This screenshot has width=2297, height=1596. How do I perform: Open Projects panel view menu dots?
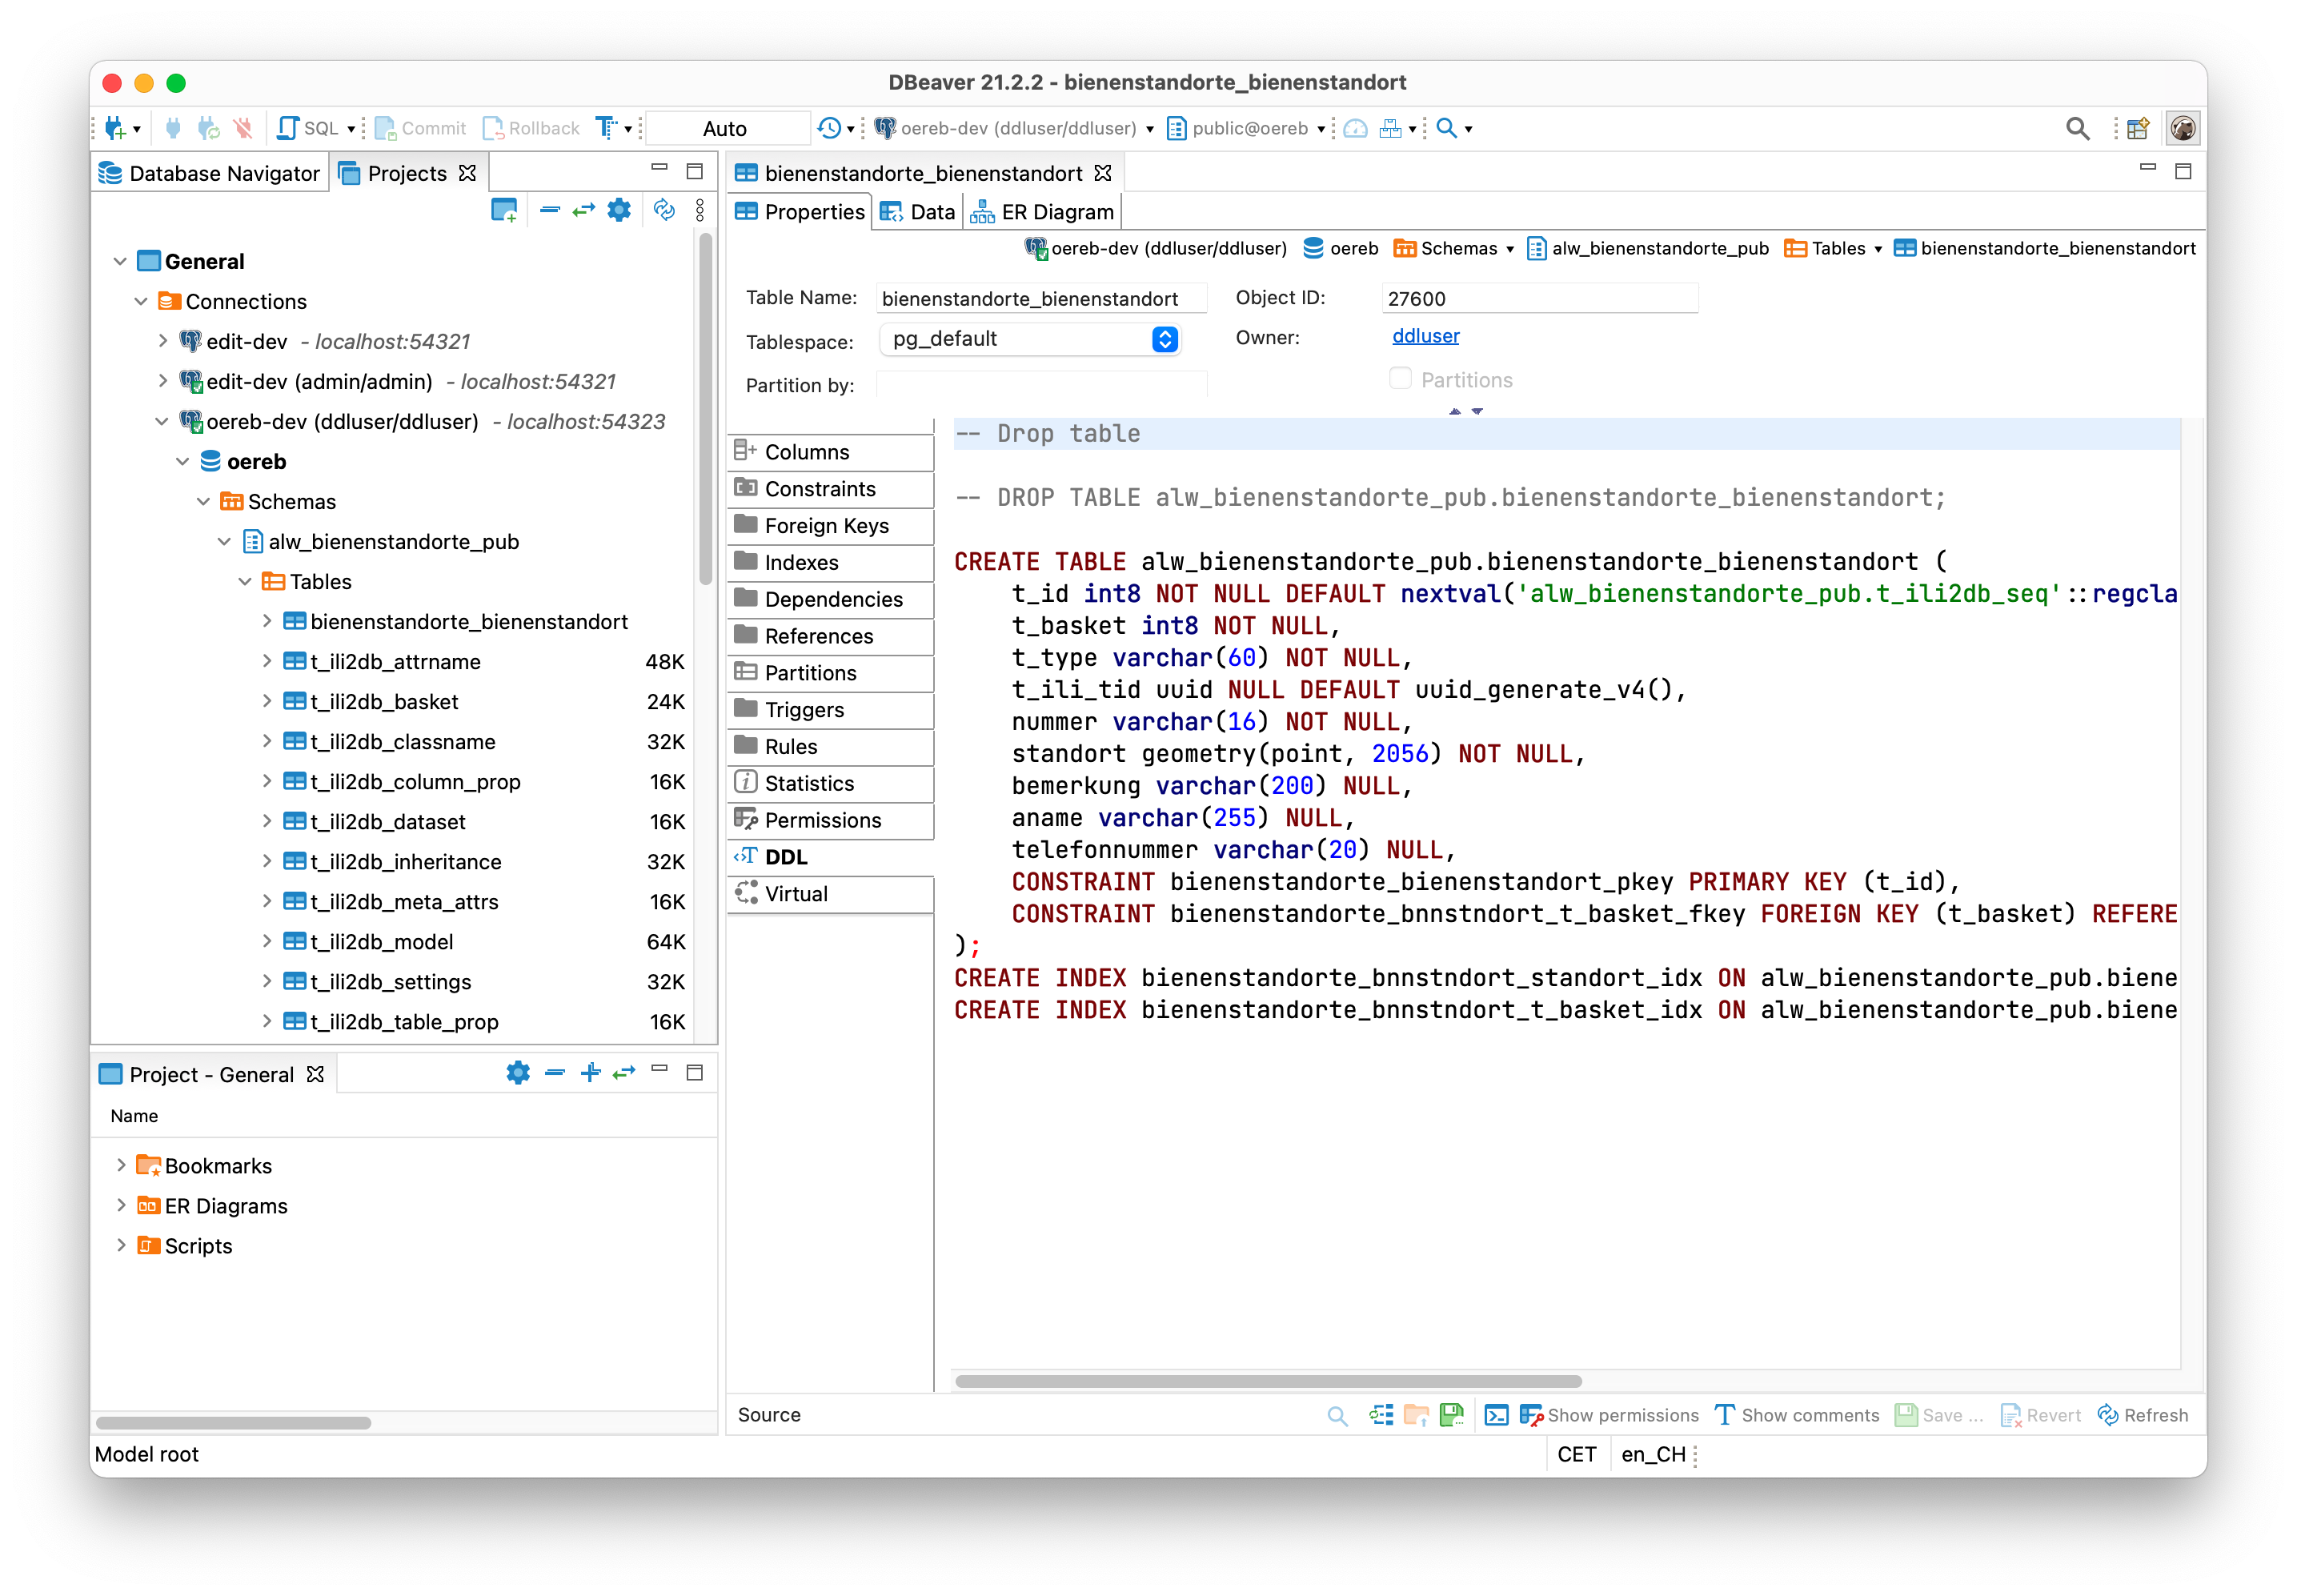pos(700,210)
